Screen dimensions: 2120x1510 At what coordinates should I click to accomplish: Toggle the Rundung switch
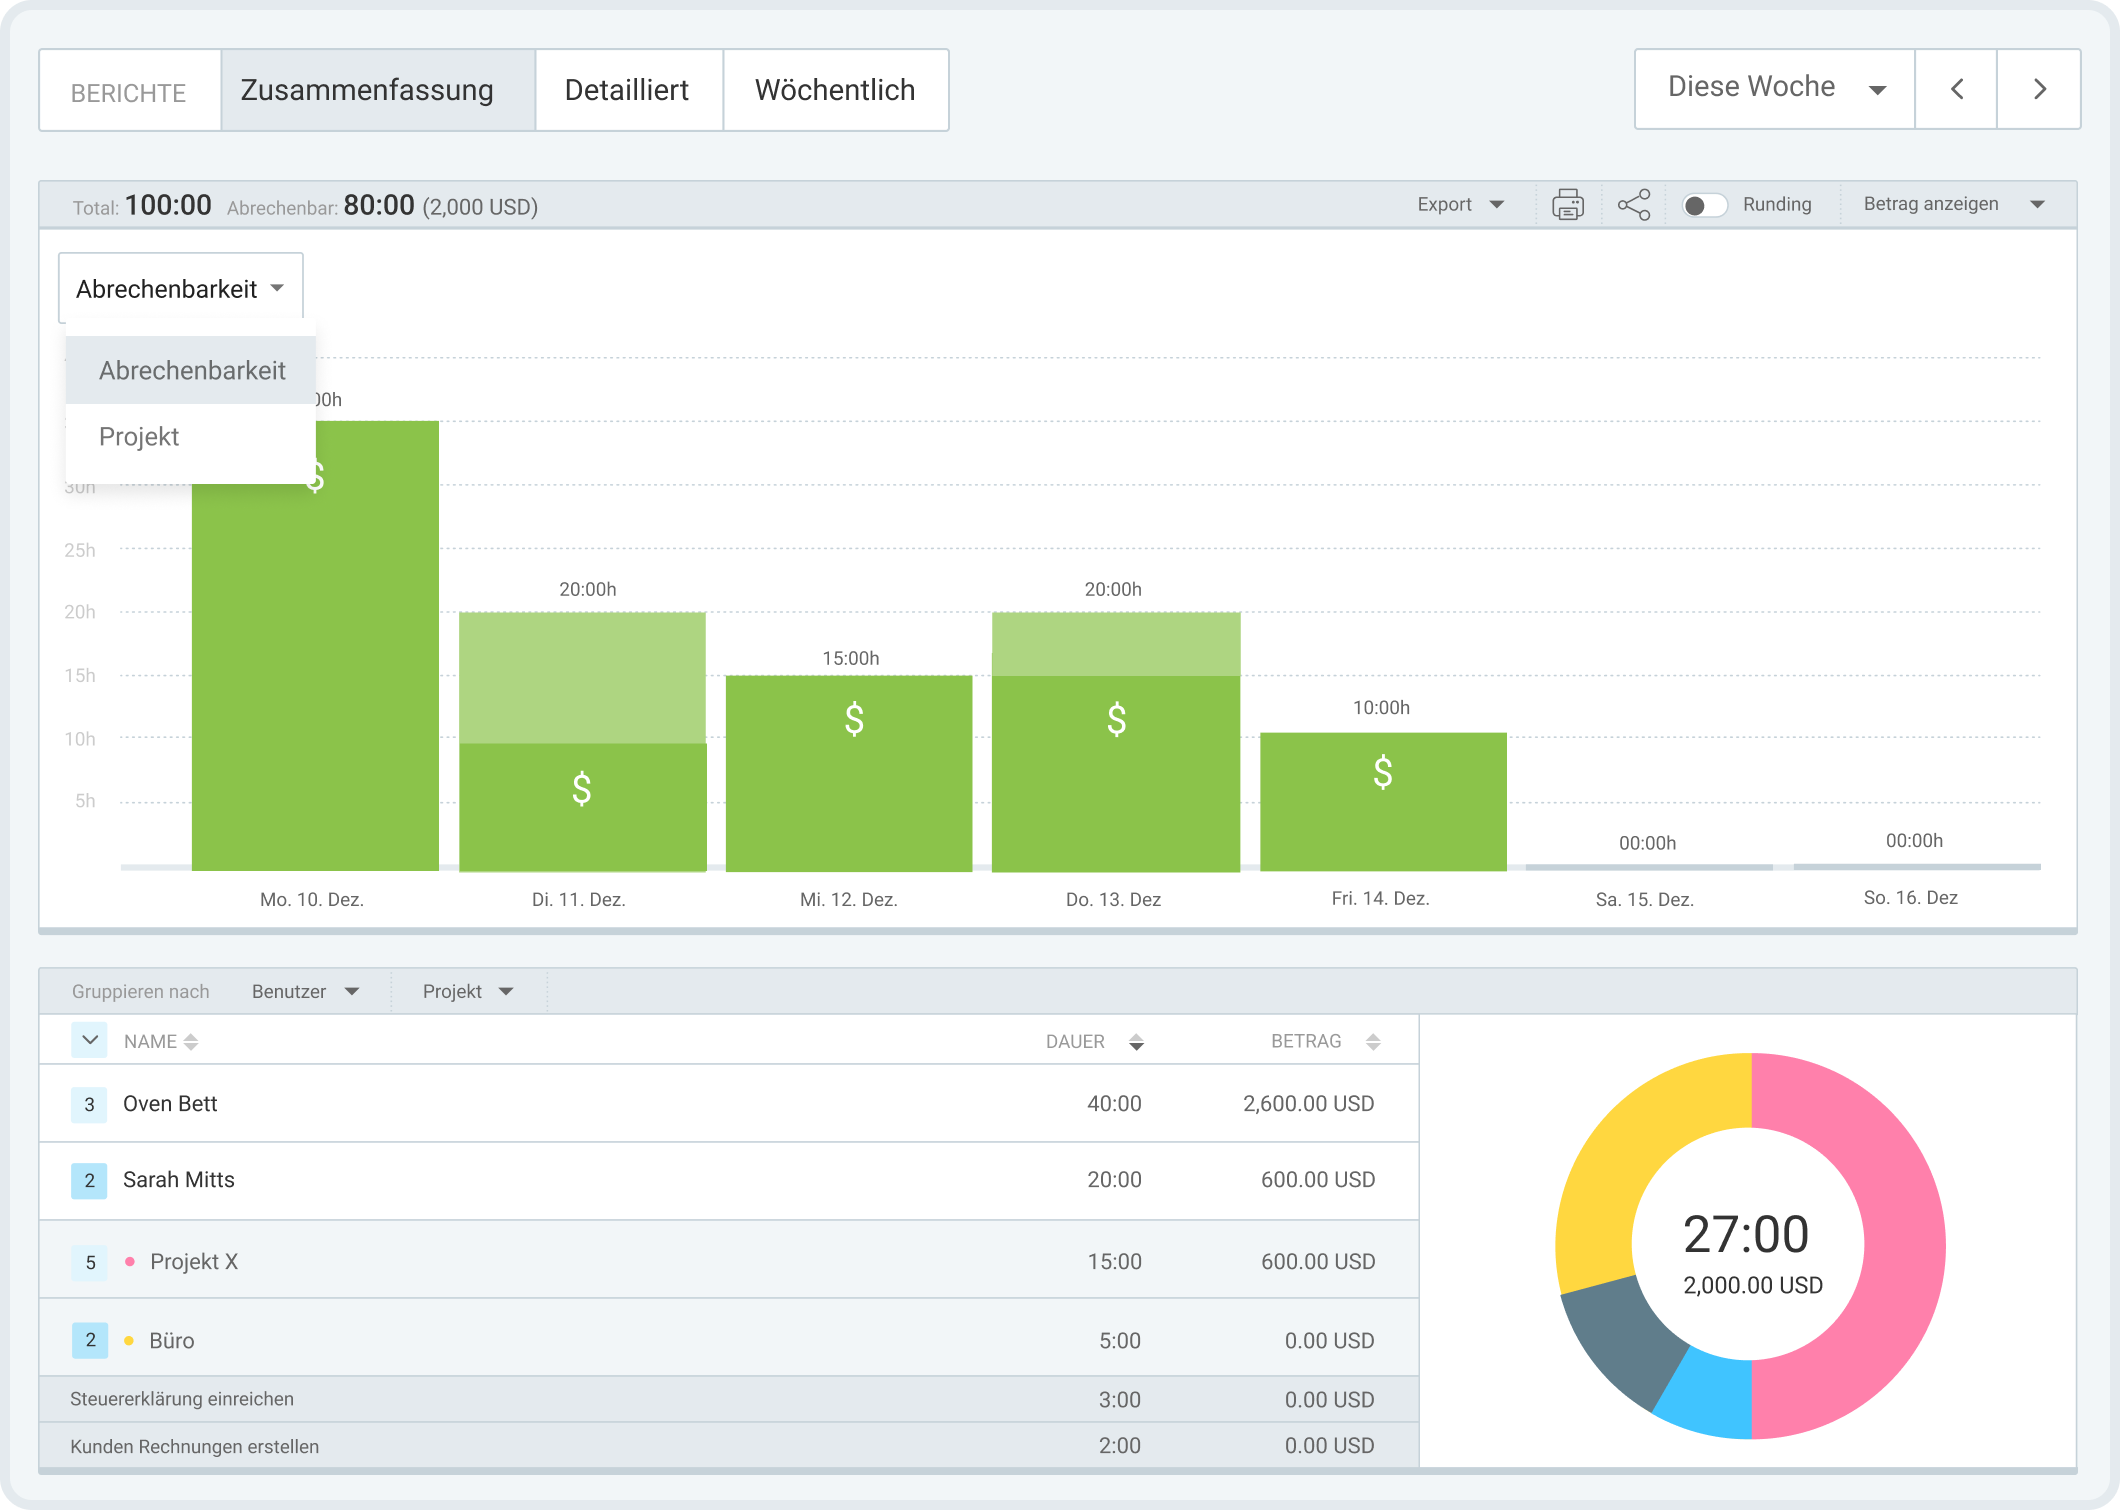point(1704,205)
